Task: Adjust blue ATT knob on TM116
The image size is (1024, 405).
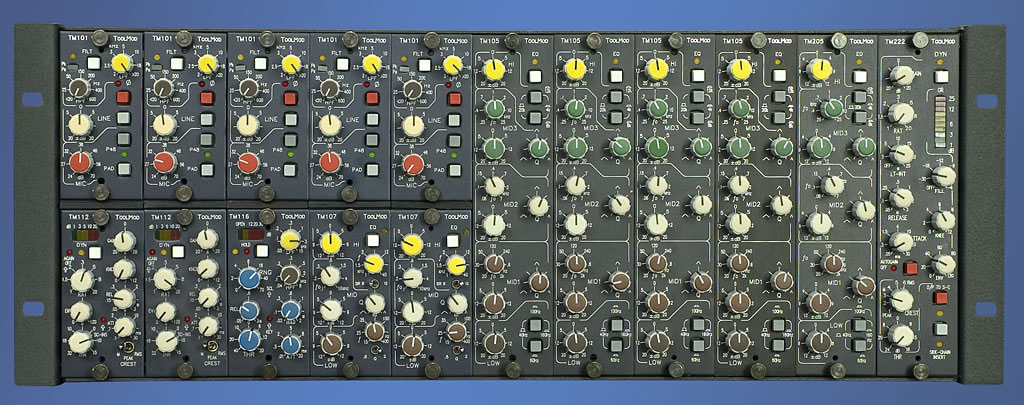Action: [291, 344]
